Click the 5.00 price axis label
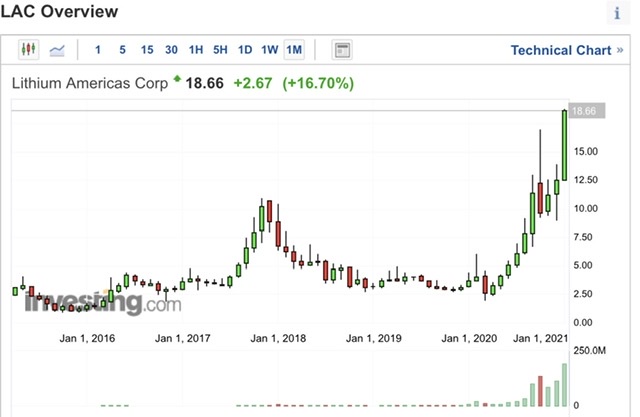Image resolution: width=640 pixels, height=417 pixels. pyautogui.click(x=583, y=265)
